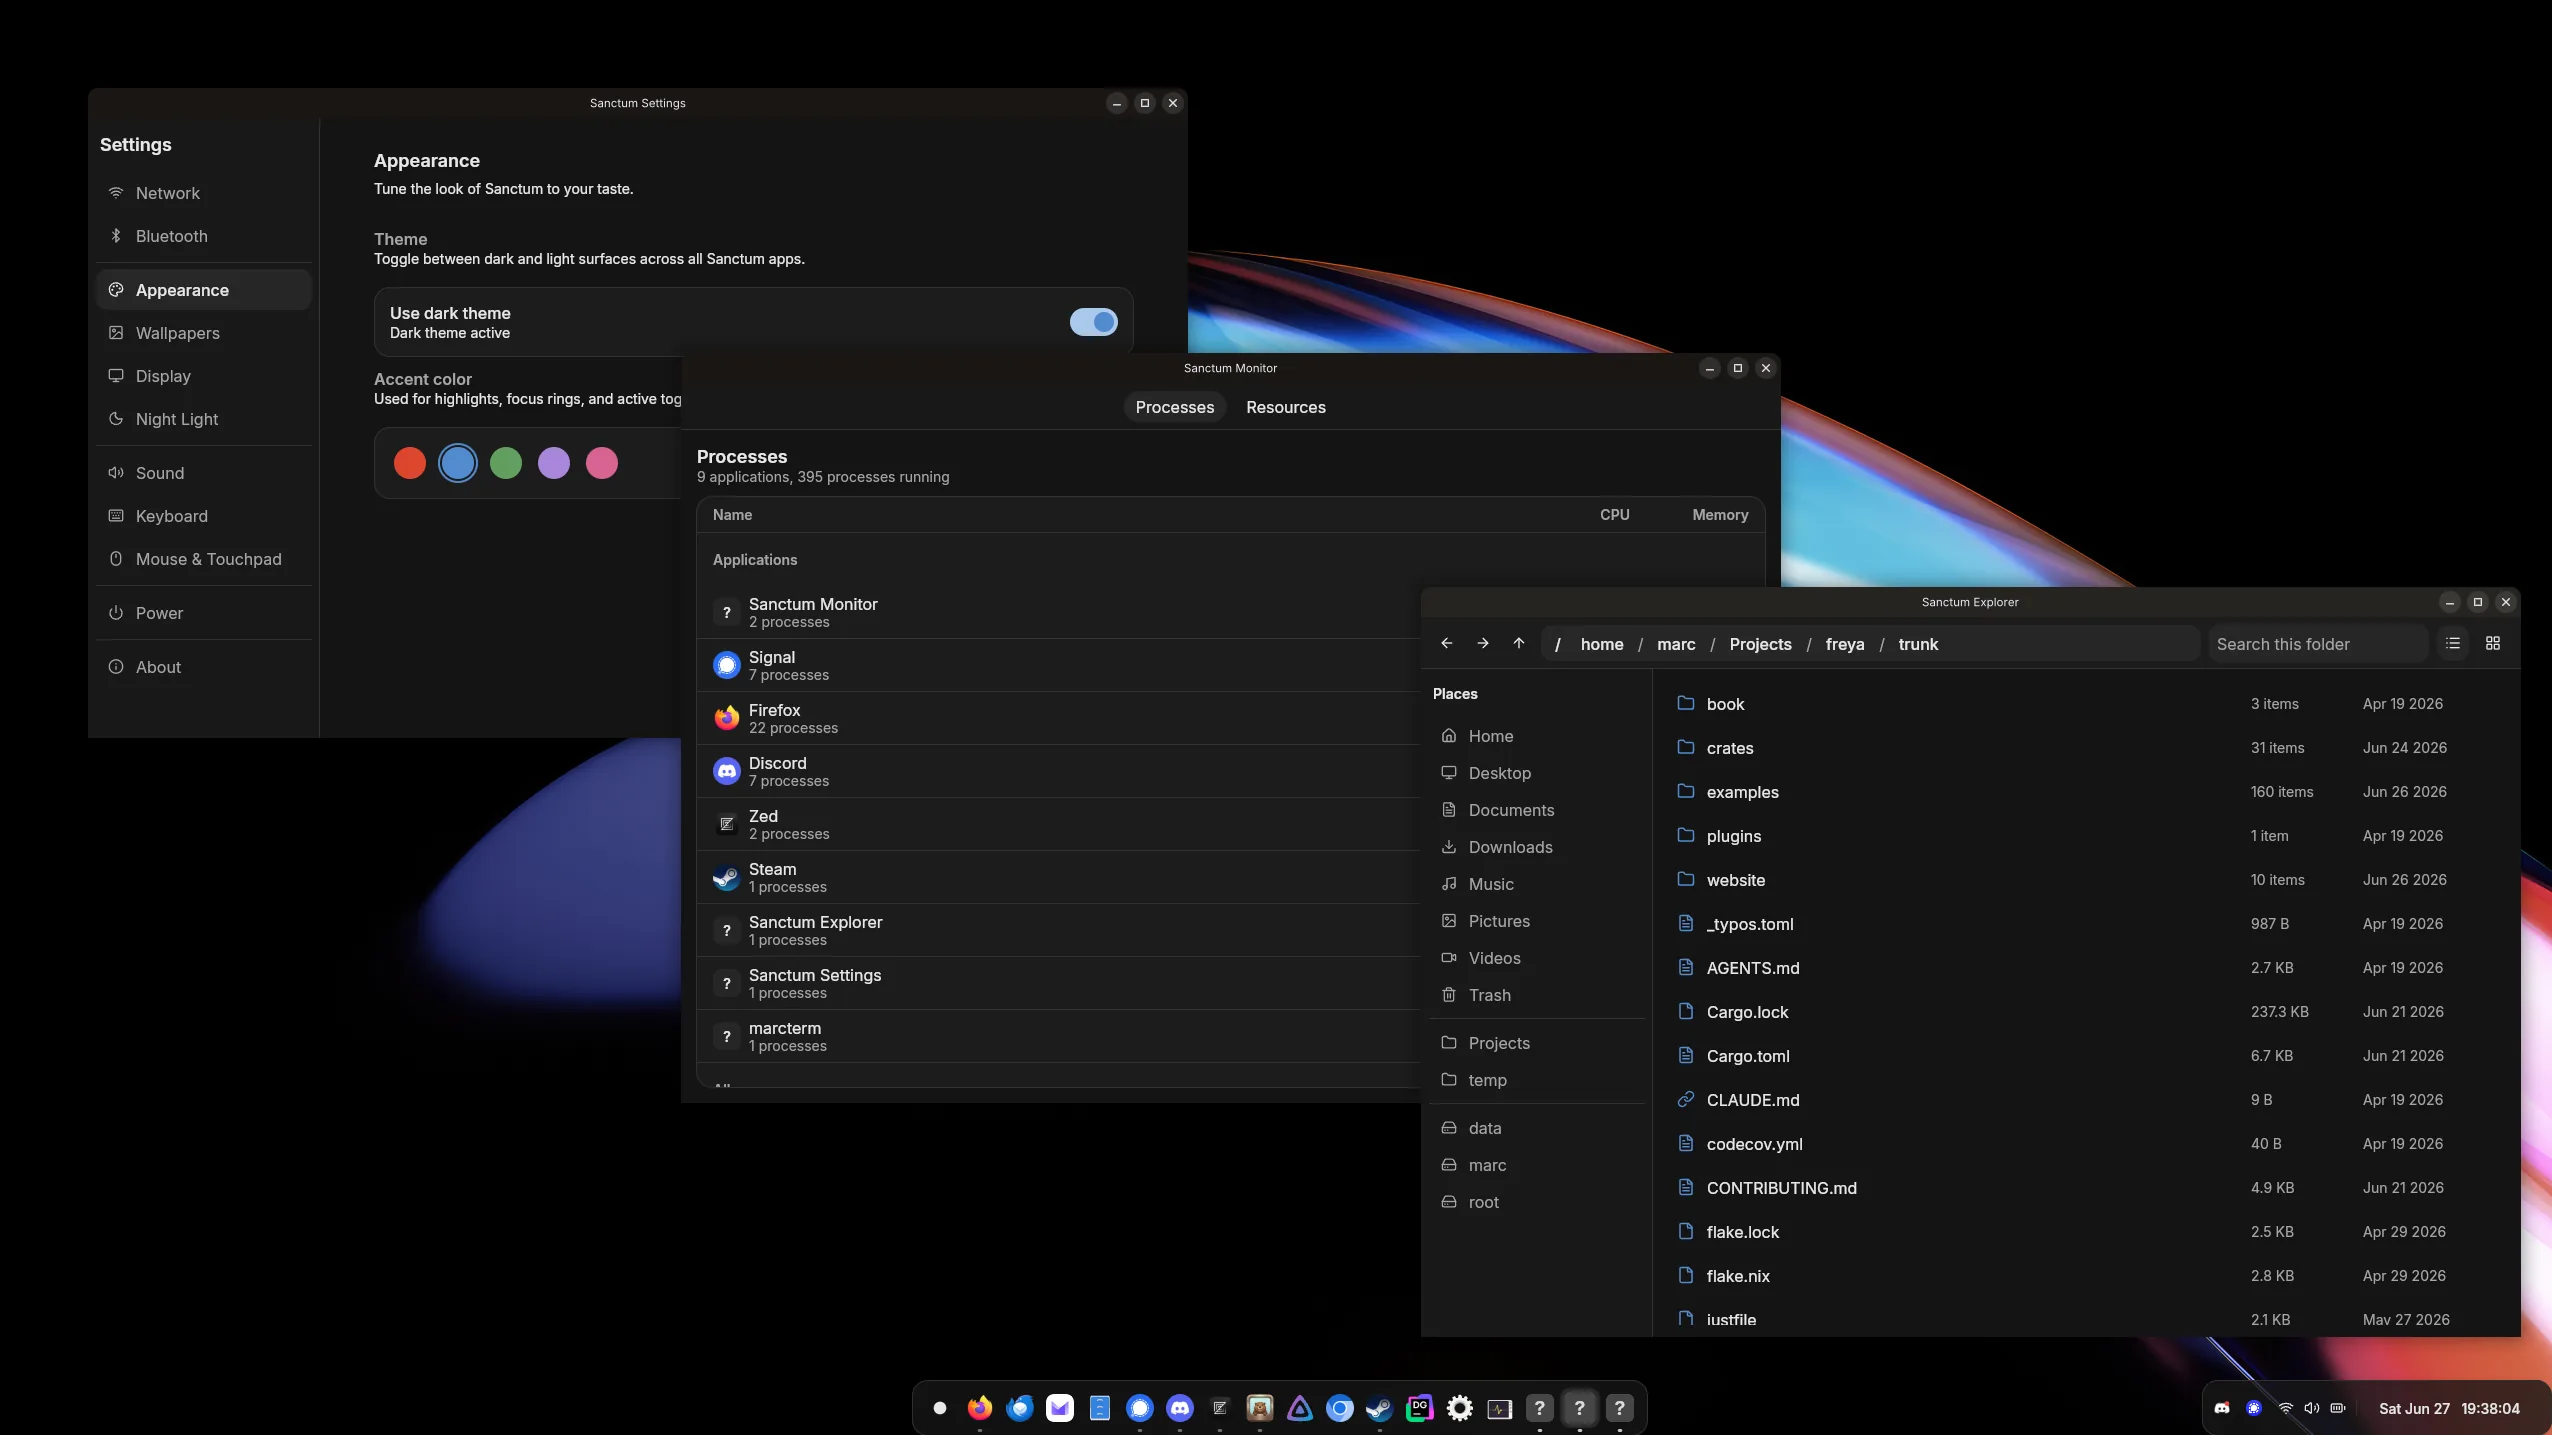Select the flake.nix file

tap(2086, 1276)
